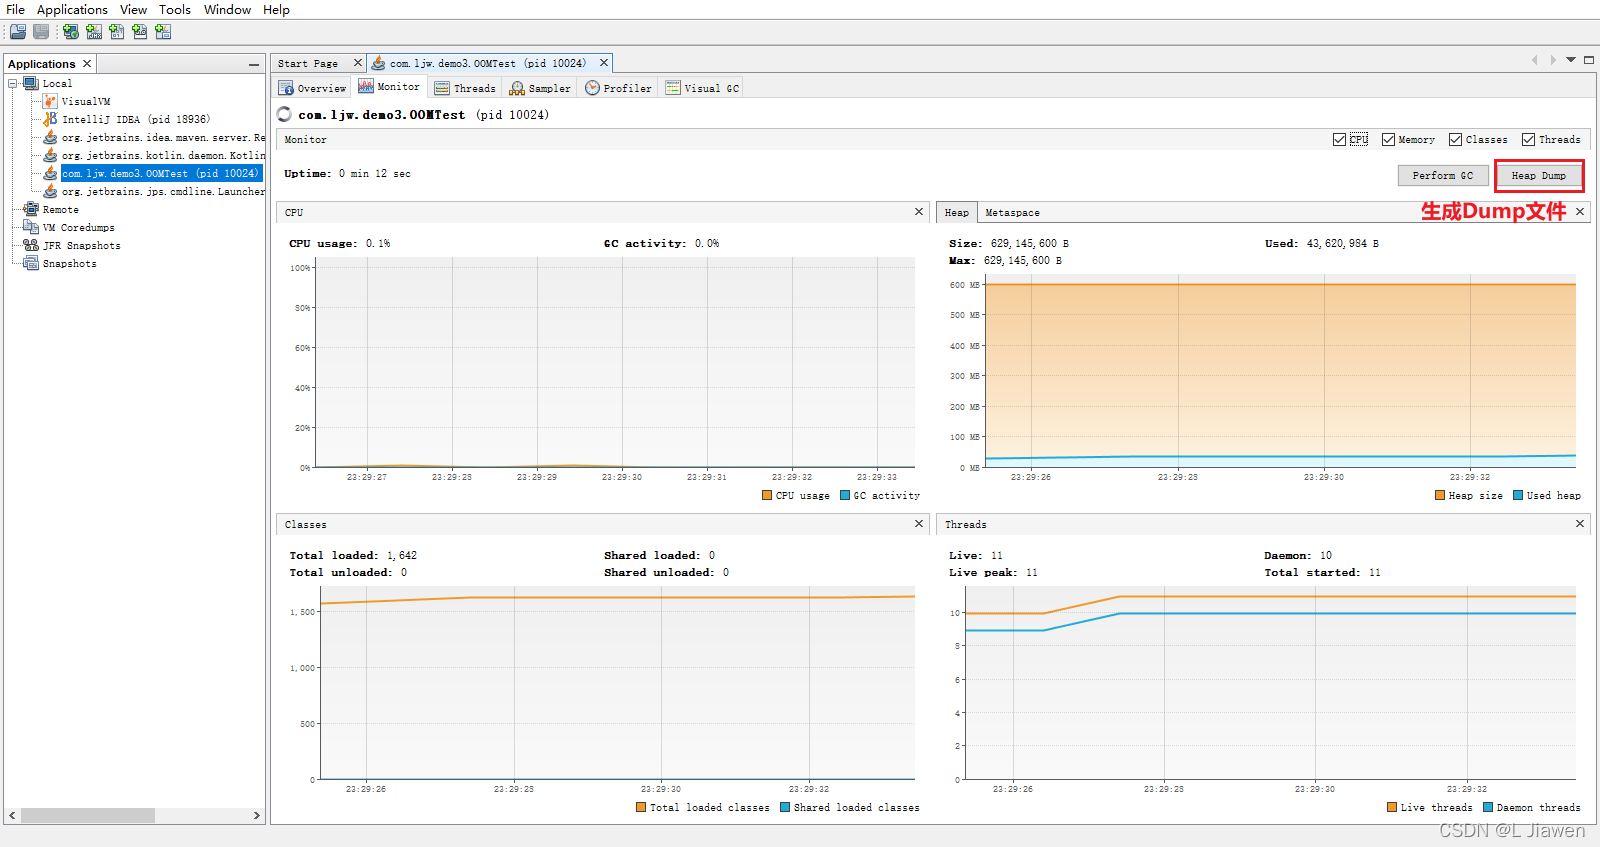
Task: Click the GC activity legend swatch
Action: point(845,495)
